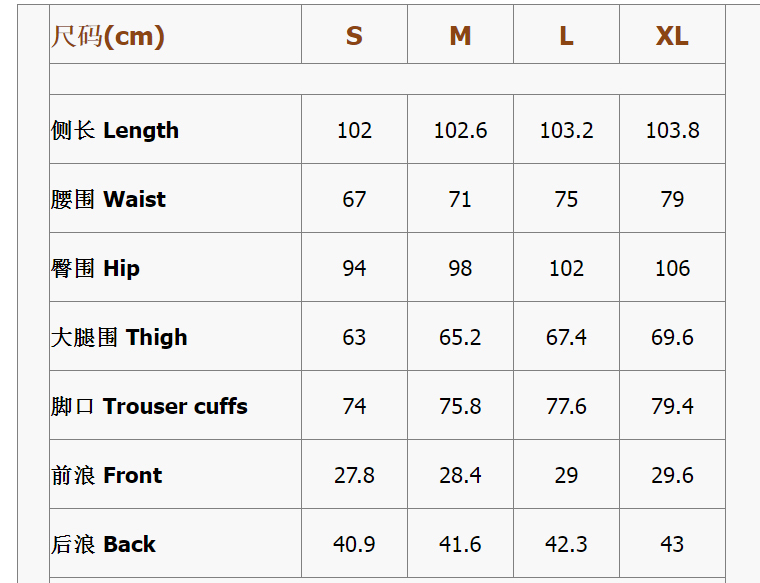Click the Length value 102.6 for M
Viewport: 760px width, 583px height.
pyautogui.click(x=460, y=130)
